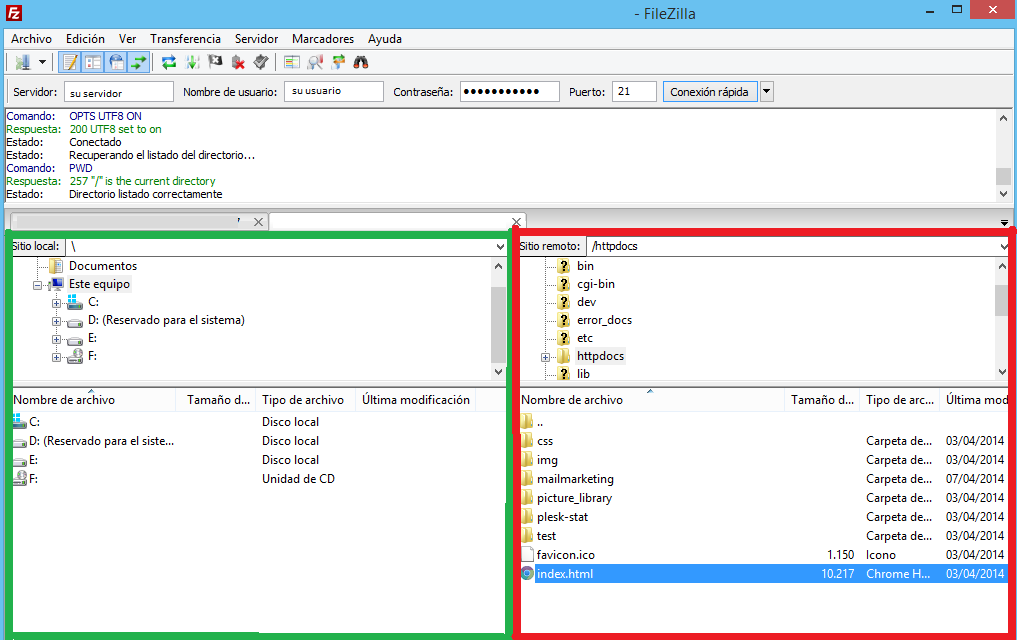Open the Archivo menu
1017x640 pixels.
pyautogui.click(x=31, y=39)
